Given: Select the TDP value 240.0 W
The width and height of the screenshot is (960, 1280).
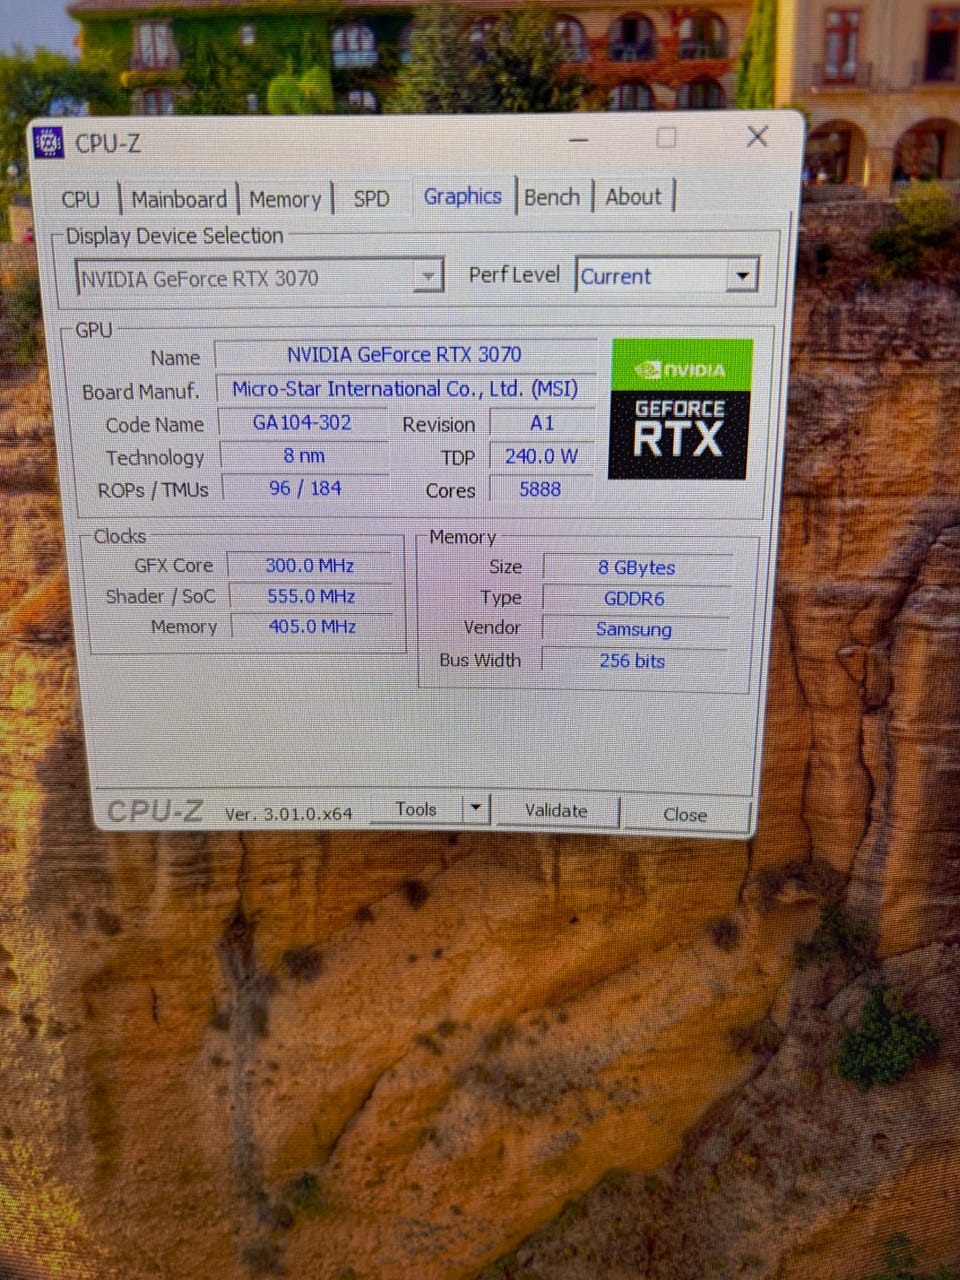Looking at the screenshot, I should click(542, 456).
